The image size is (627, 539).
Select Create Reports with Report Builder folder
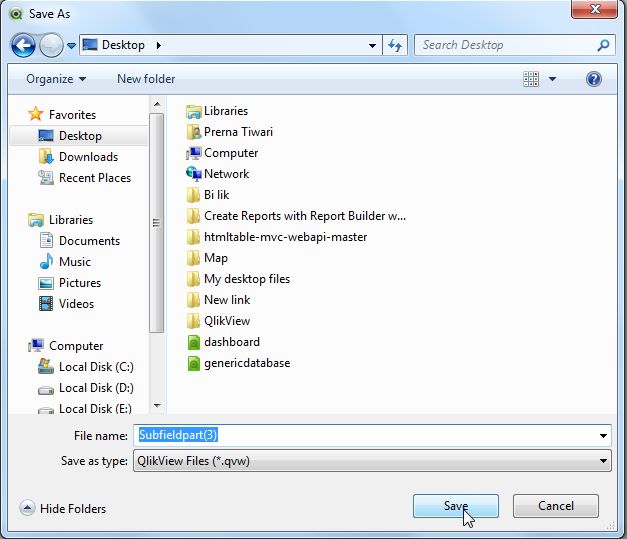point(296,216)
